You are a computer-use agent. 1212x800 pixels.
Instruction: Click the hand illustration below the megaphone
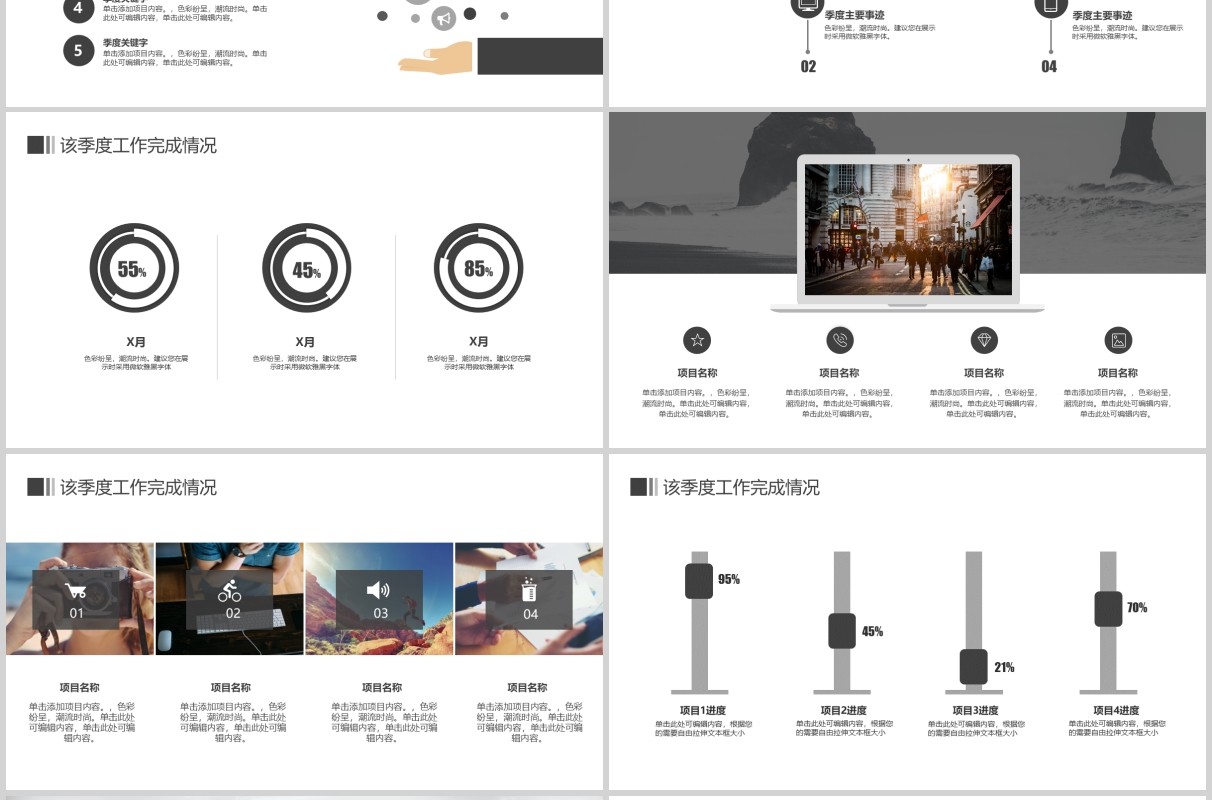coord(436,58)
